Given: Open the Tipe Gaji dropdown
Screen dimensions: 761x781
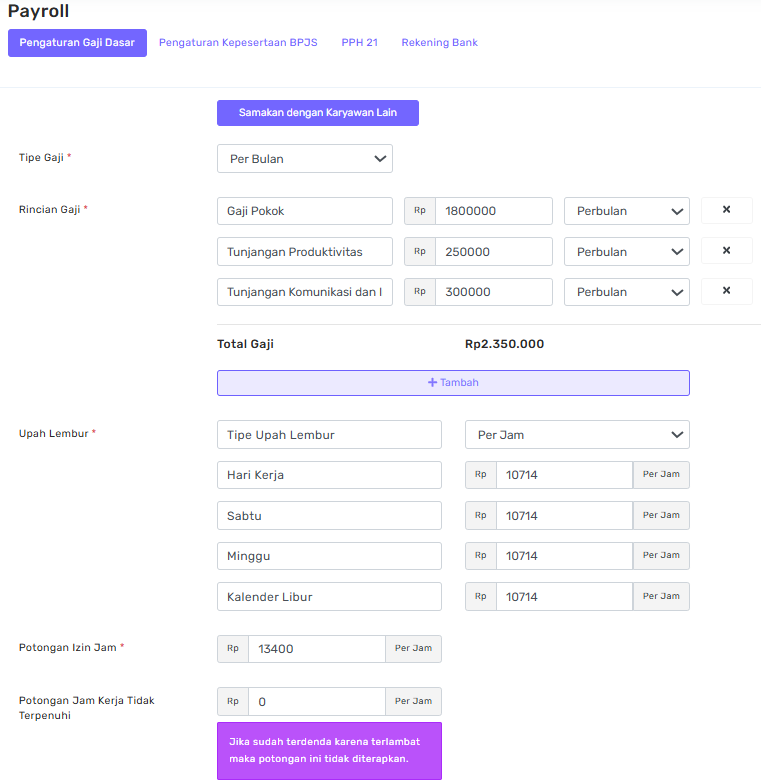Looking at the screenshot, I should pyautogui.click(x=304, y=159).
